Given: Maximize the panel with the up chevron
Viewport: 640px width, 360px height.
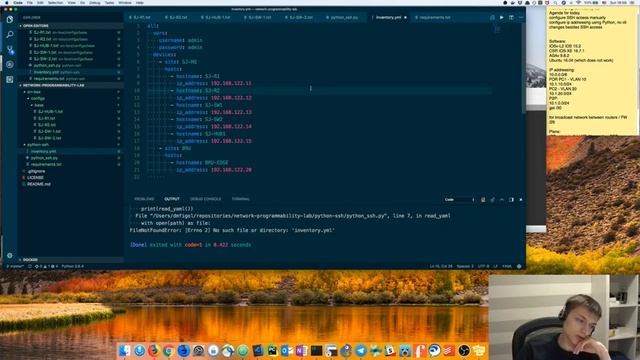Looking at the screenshot, I should pyautogui.click(x=502, y=200).
